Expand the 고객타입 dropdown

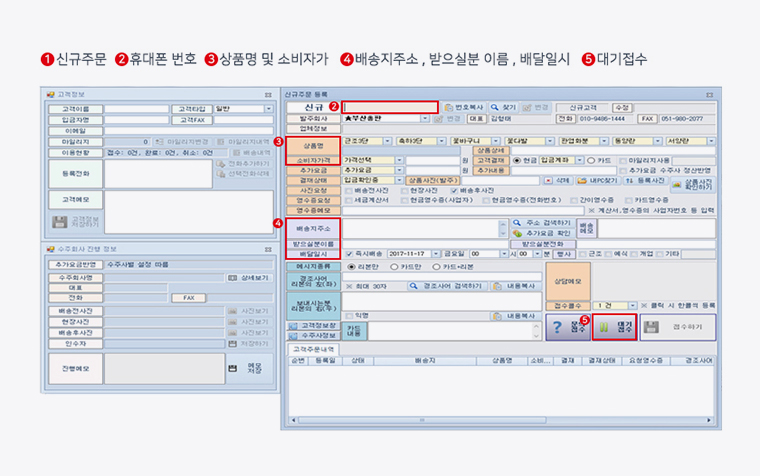[268, 108]
